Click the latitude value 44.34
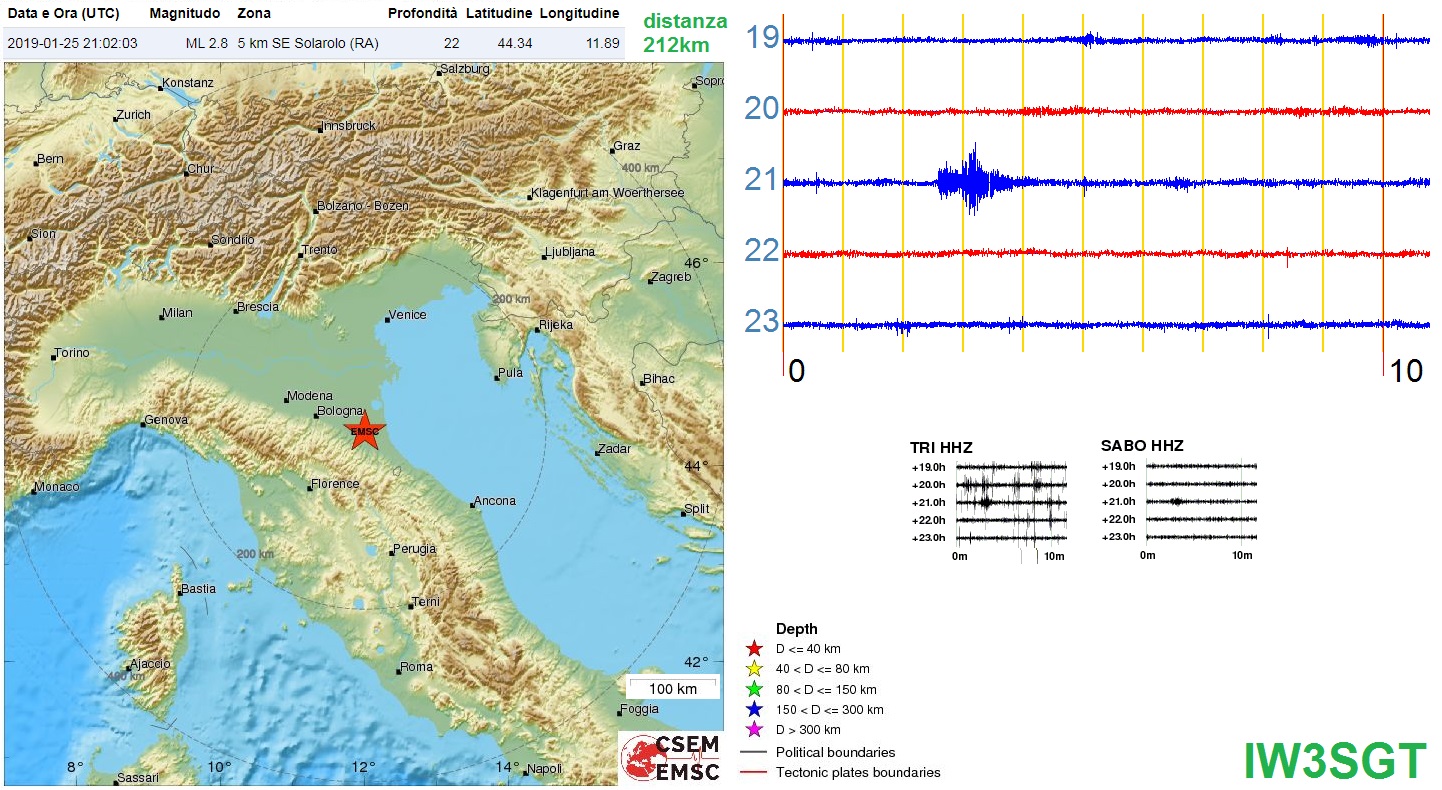Viewport: 1442px width, 790px height. point(514,43)
